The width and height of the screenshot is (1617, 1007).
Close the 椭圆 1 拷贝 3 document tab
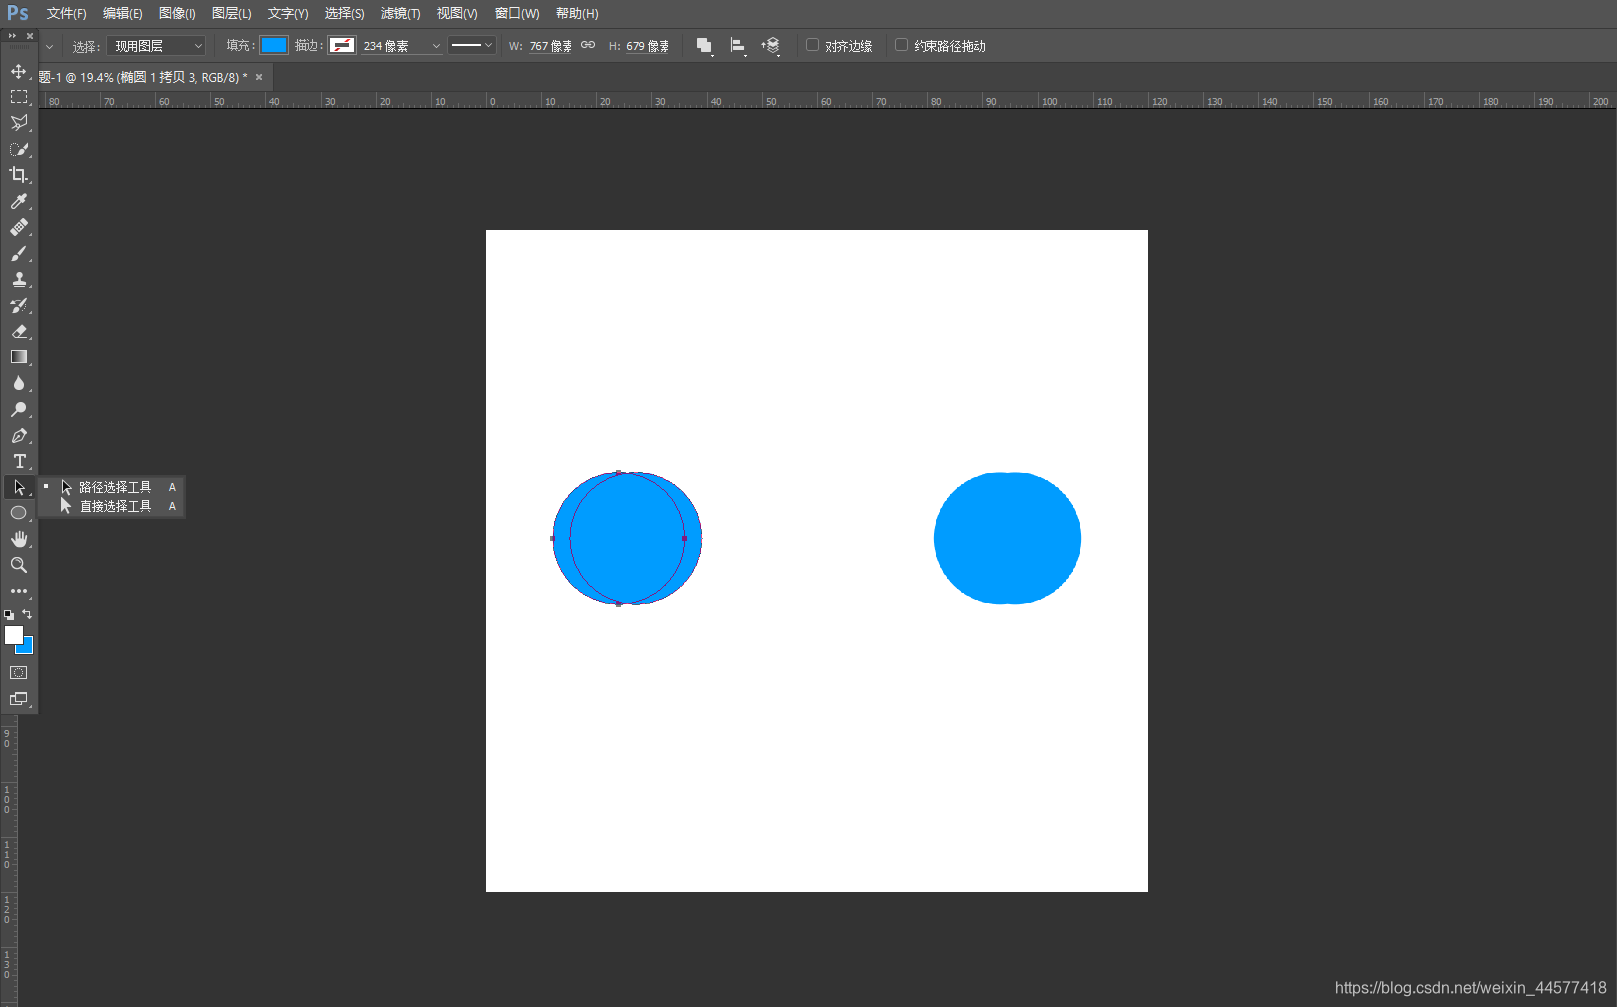tap(259, 77)
